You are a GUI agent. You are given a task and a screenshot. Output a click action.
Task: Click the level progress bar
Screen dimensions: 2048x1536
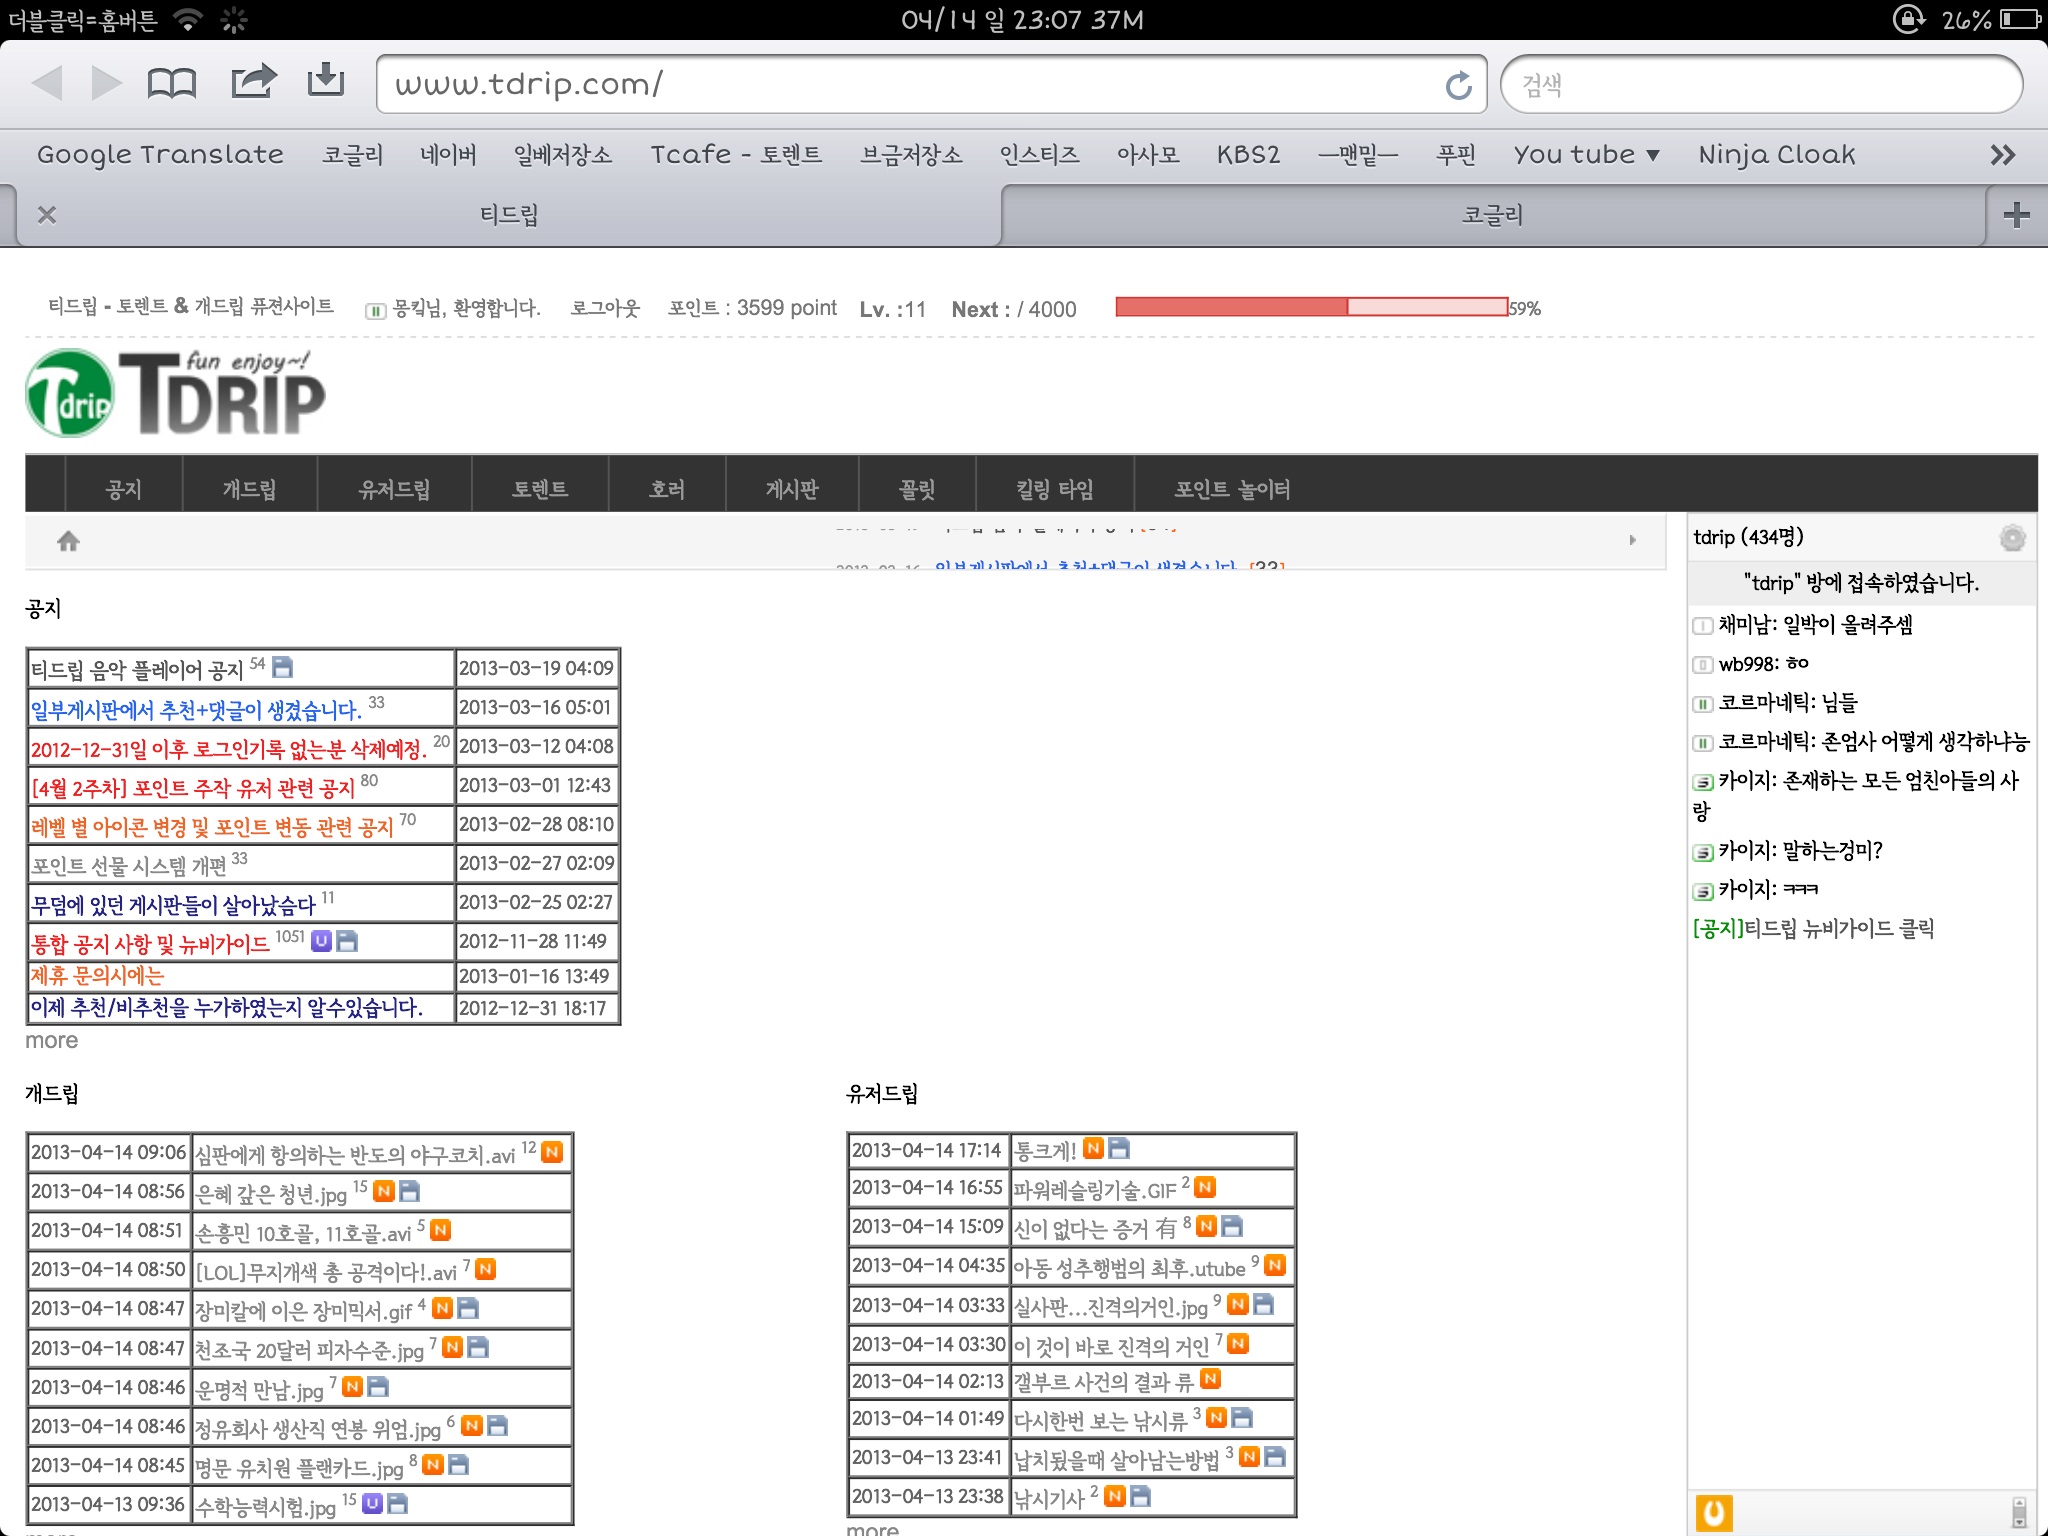pos(1311,307)
